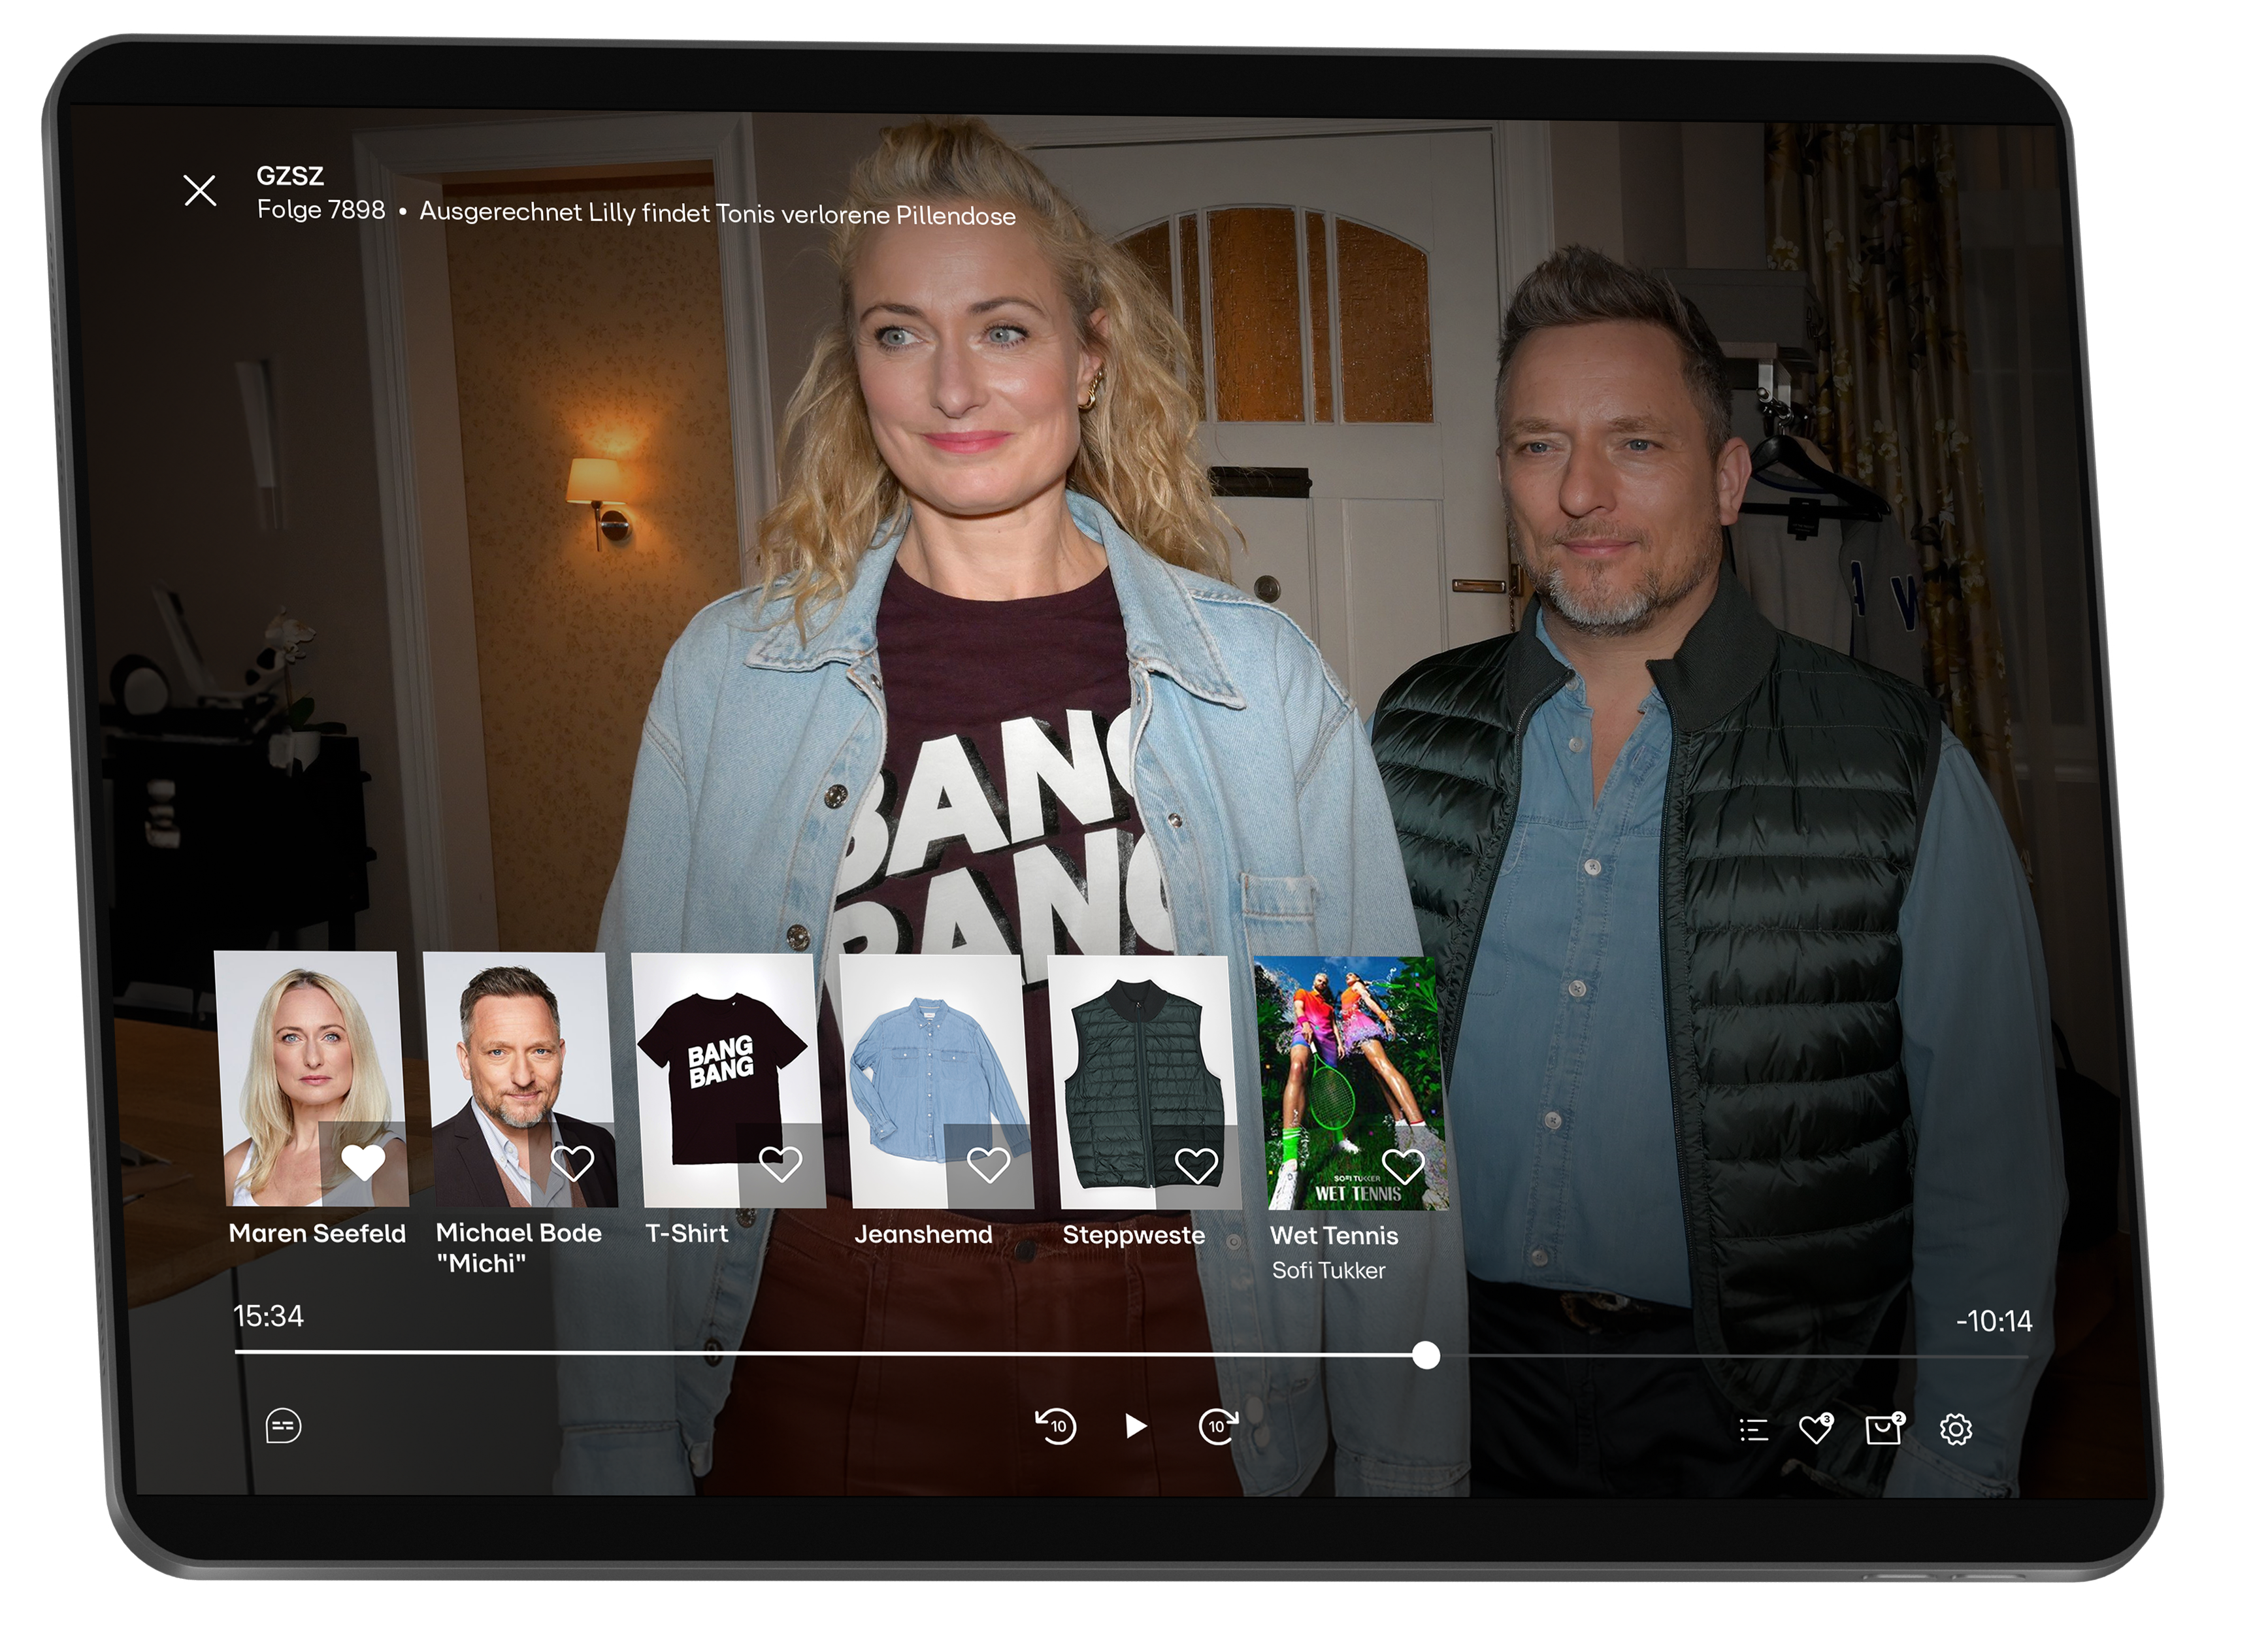Open player settings gear
Screen dimensions: 2253x1652
coord(1956,1430)
